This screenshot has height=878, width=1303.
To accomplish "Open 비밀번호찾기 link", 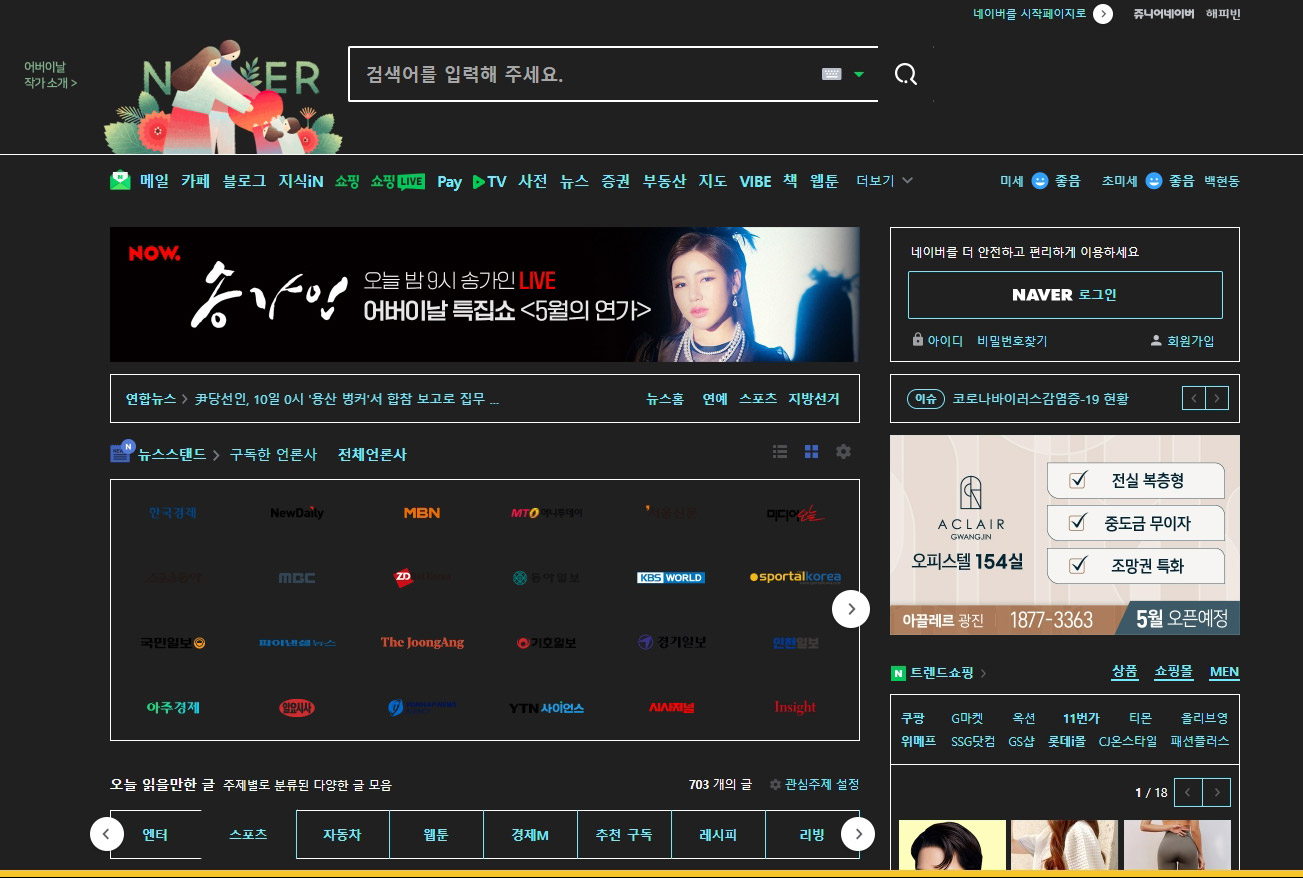I will (x=1012, y=341).
